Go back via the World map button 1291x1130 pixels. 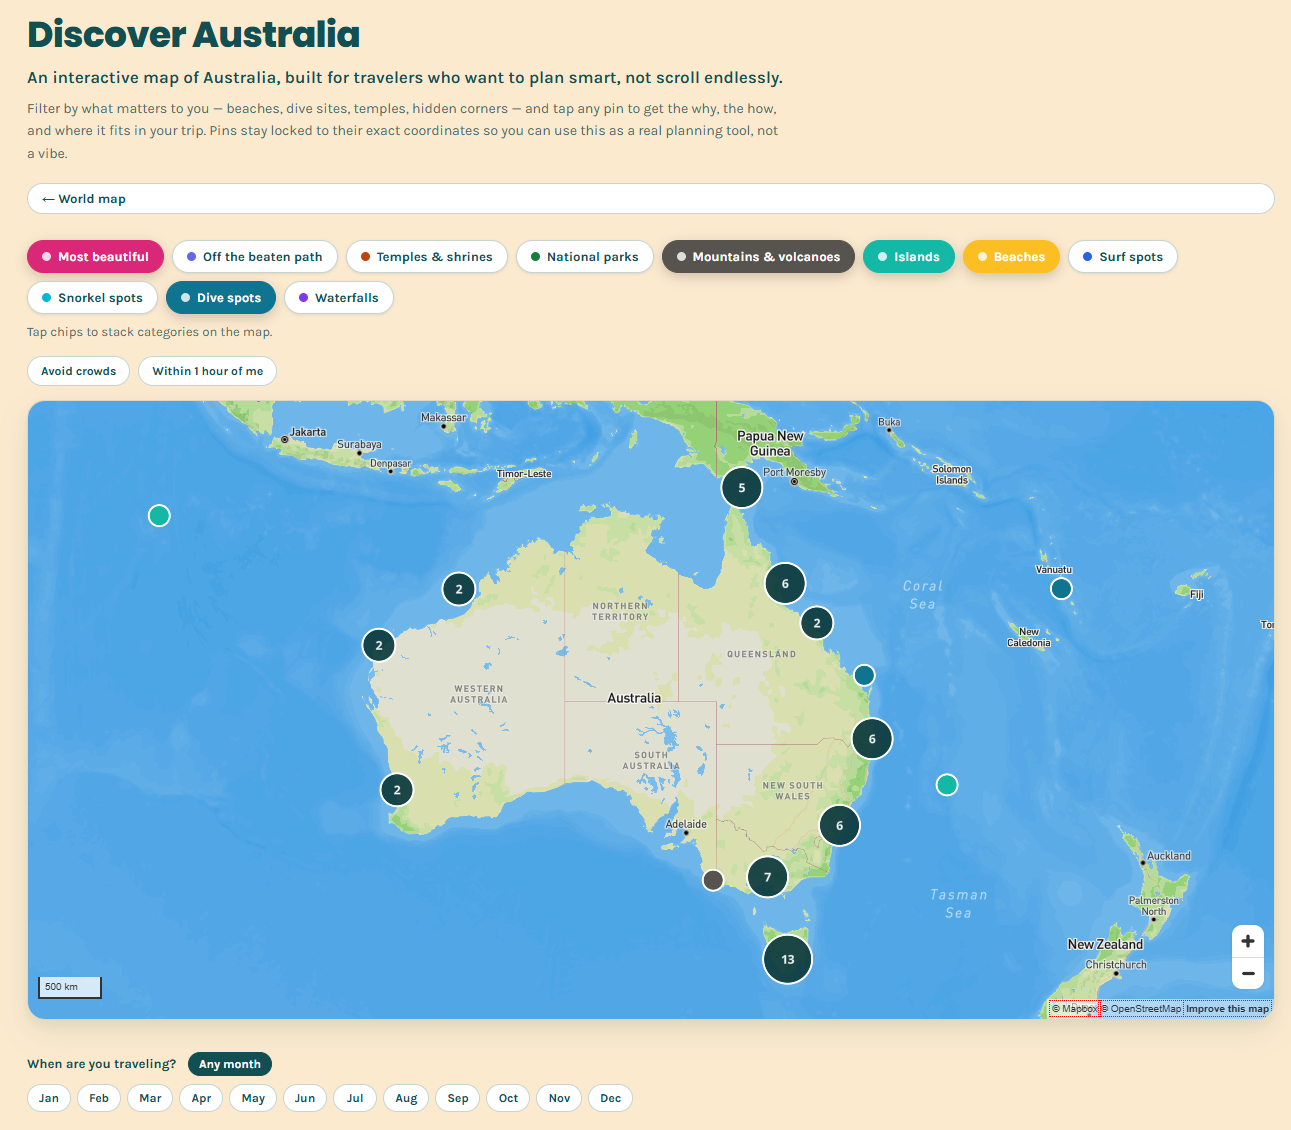click(650, 199)
